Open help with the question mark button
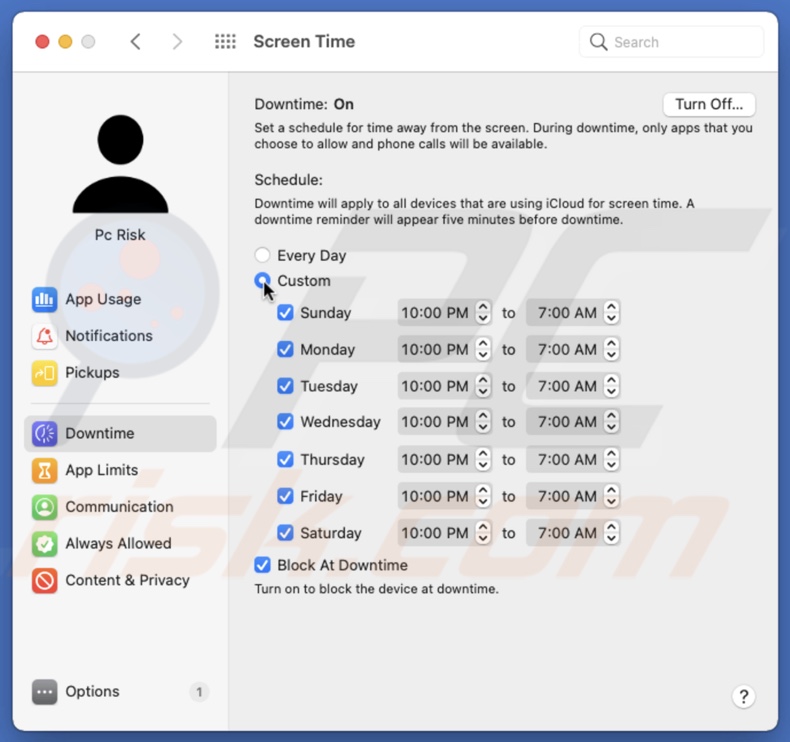The height and width of the screenshot is (742, 790). tap(743, 697)
